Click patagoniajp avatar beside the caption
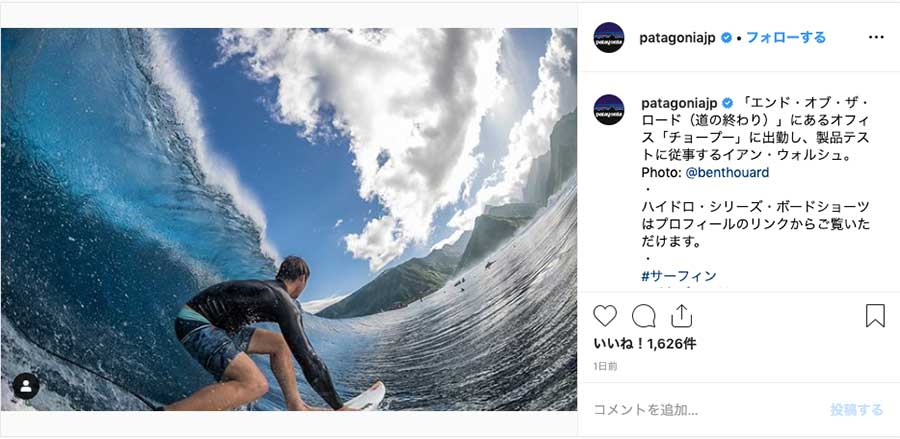 point(608,109)
